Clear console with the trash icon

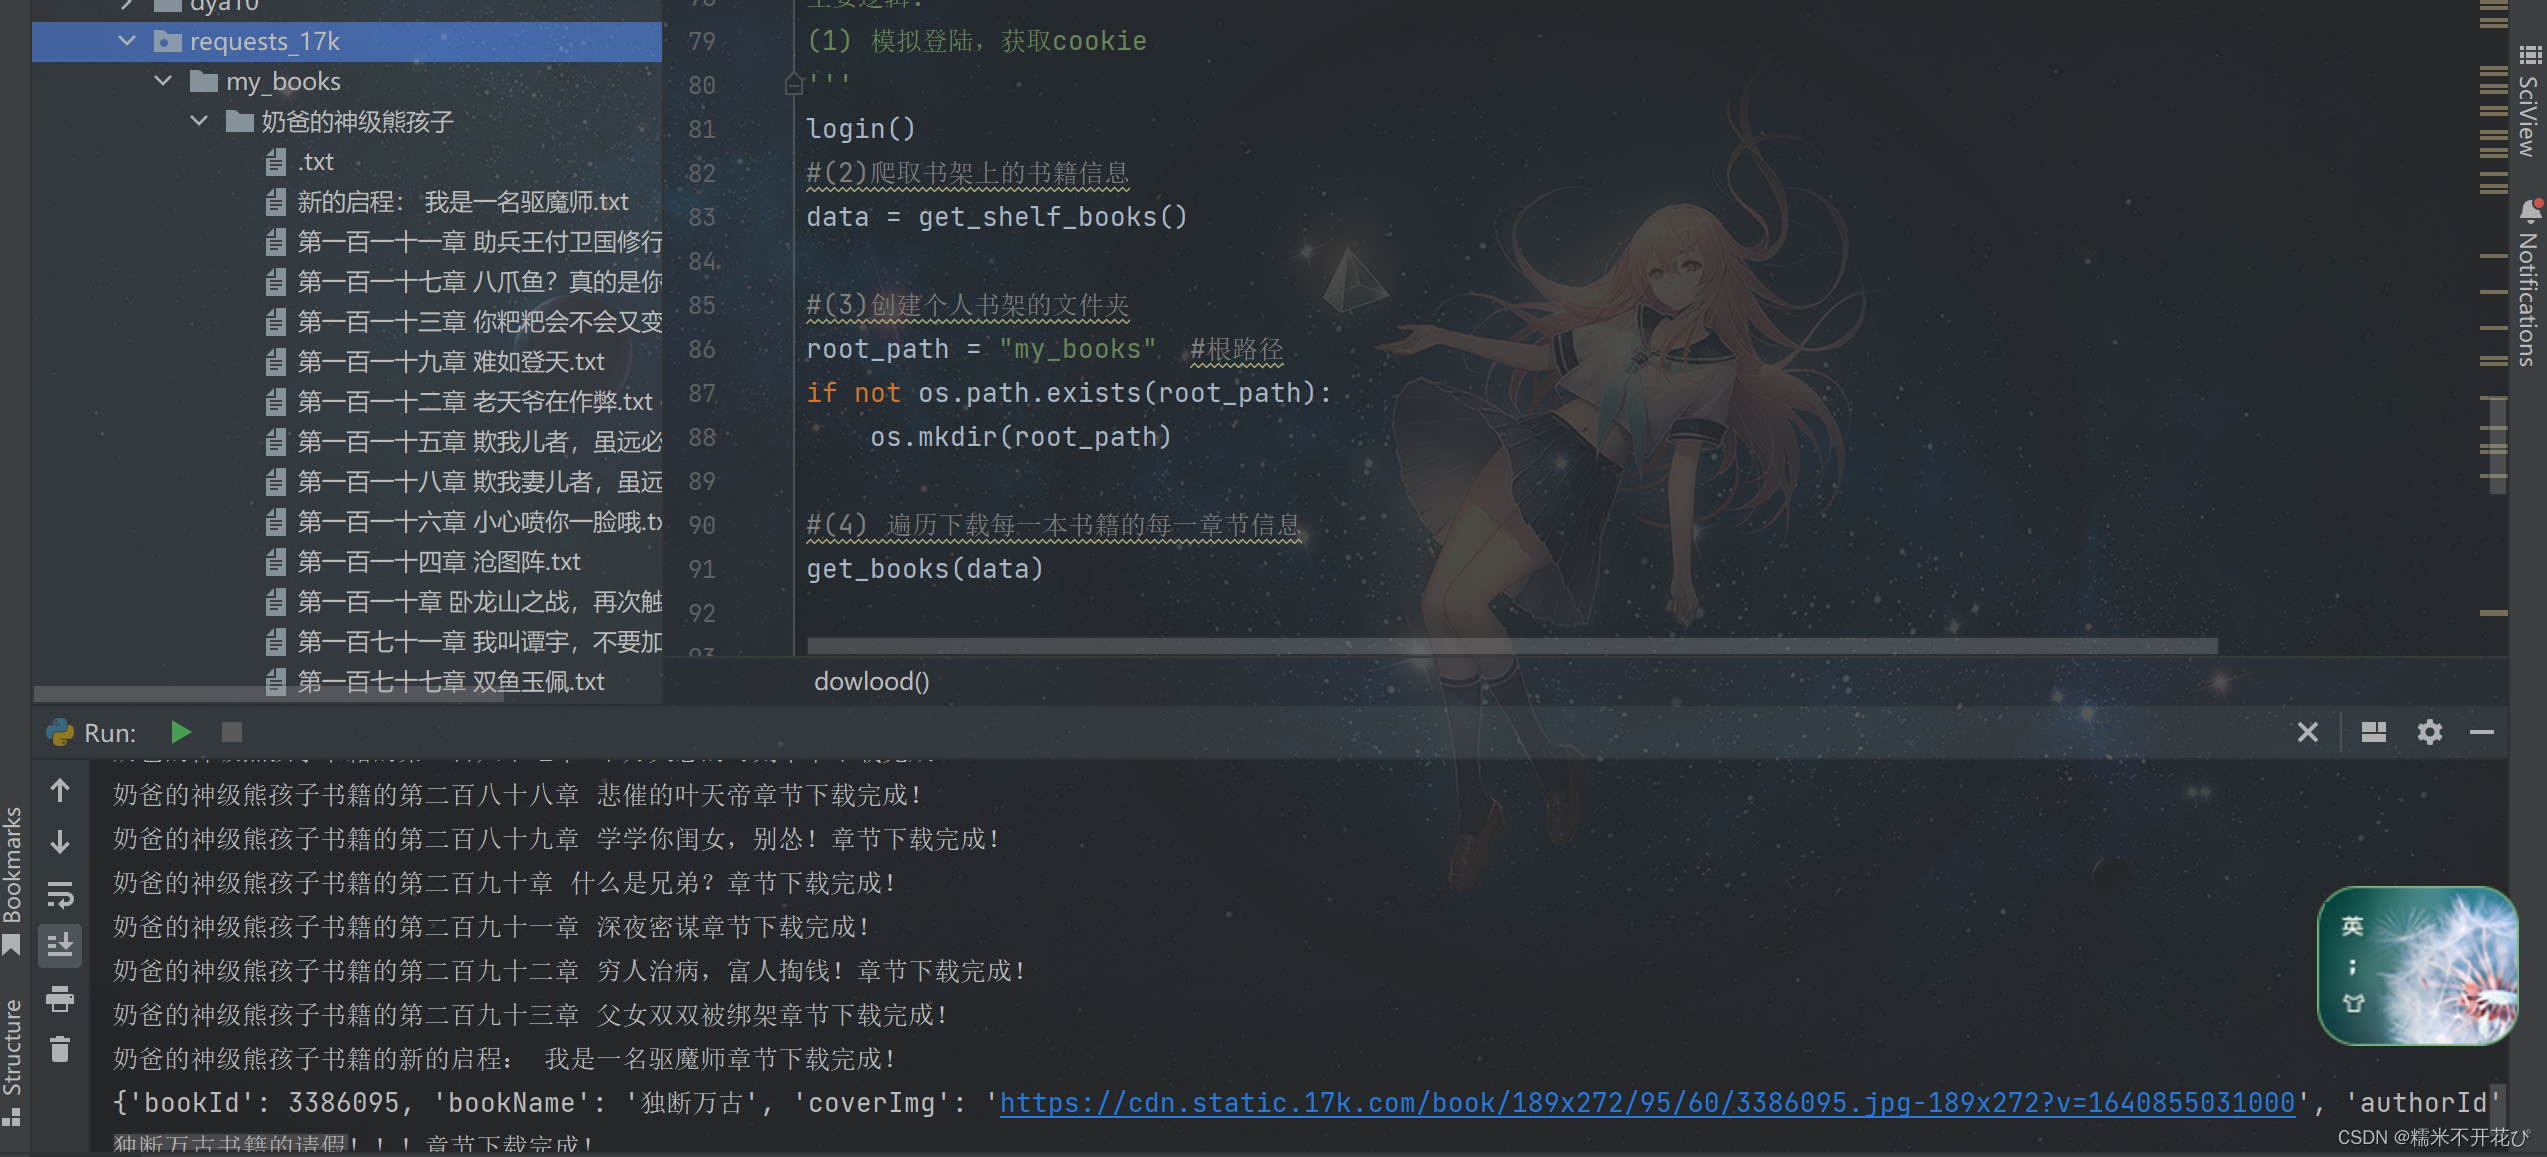(x=60, y=1049)
